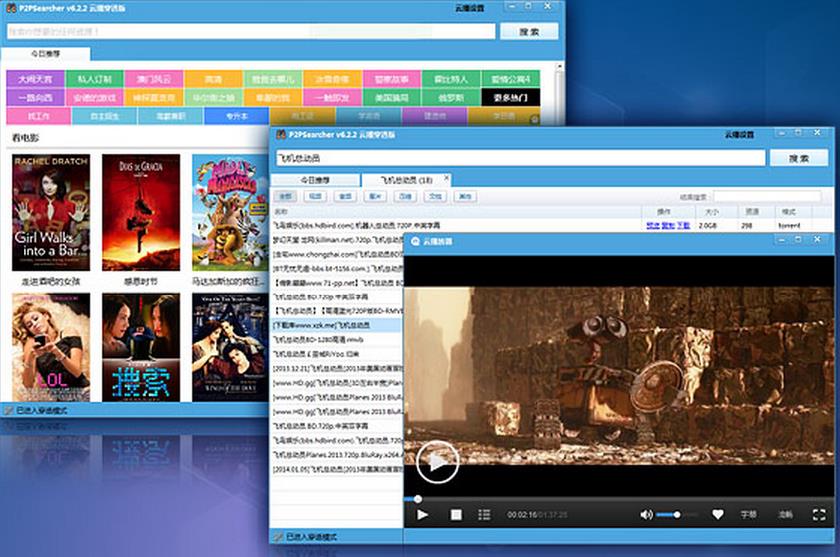Click the 搜索 button in front window
The height and width of the screenshot is (557, 840).
click(x=798, y=158)
